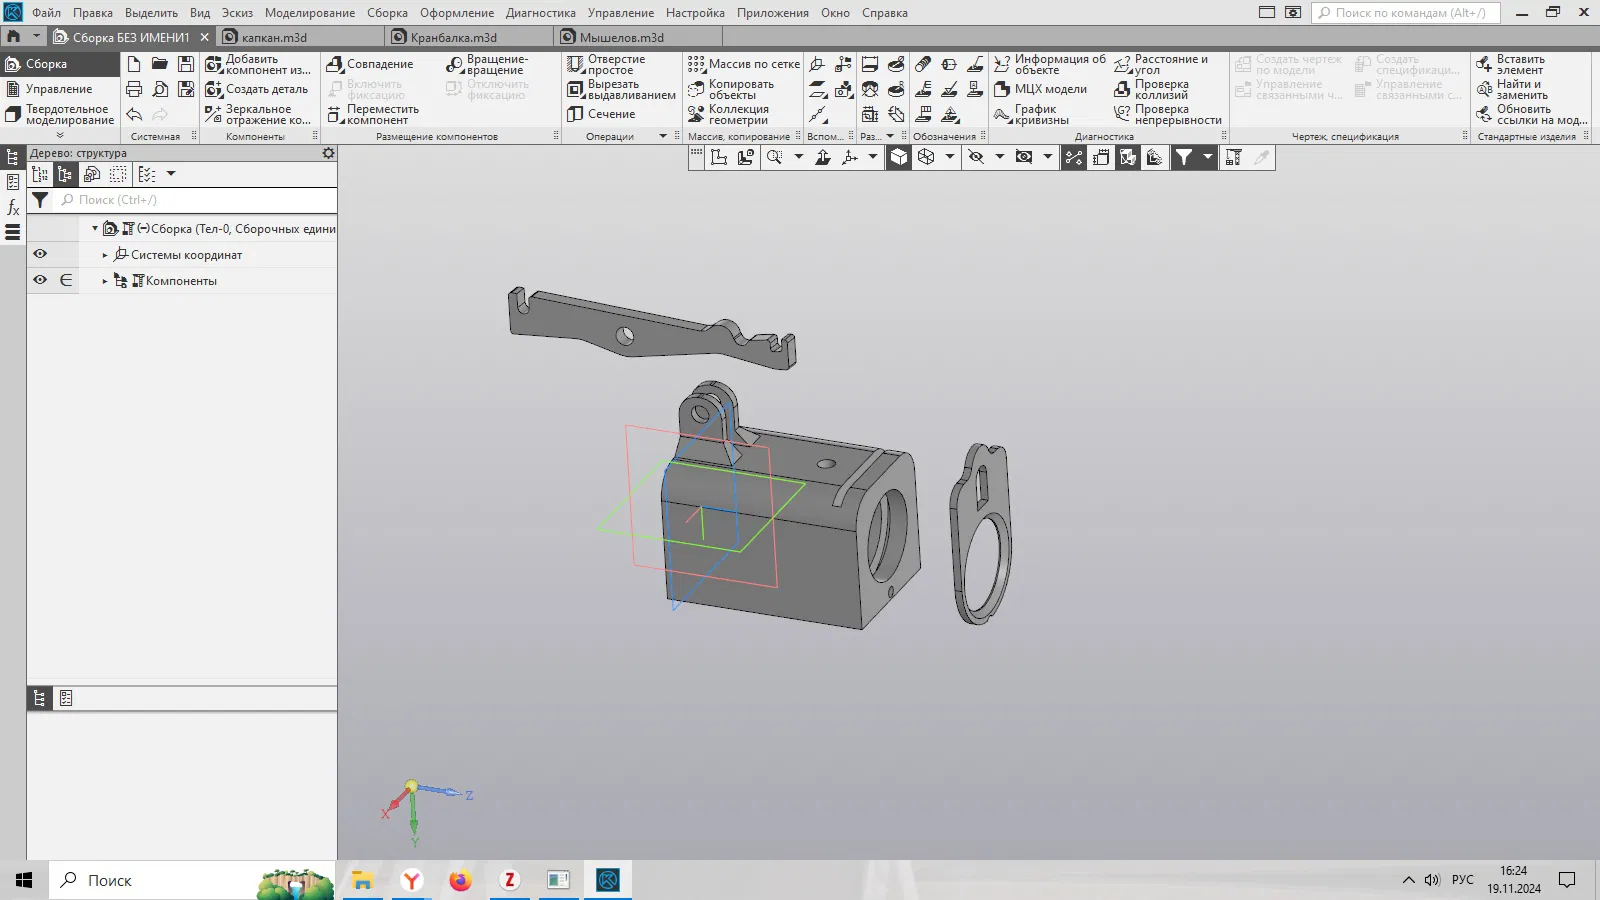1600x900 pixels.
Task: Open the Файл menu
Action: pyautogui.click(x=46, y=13)
